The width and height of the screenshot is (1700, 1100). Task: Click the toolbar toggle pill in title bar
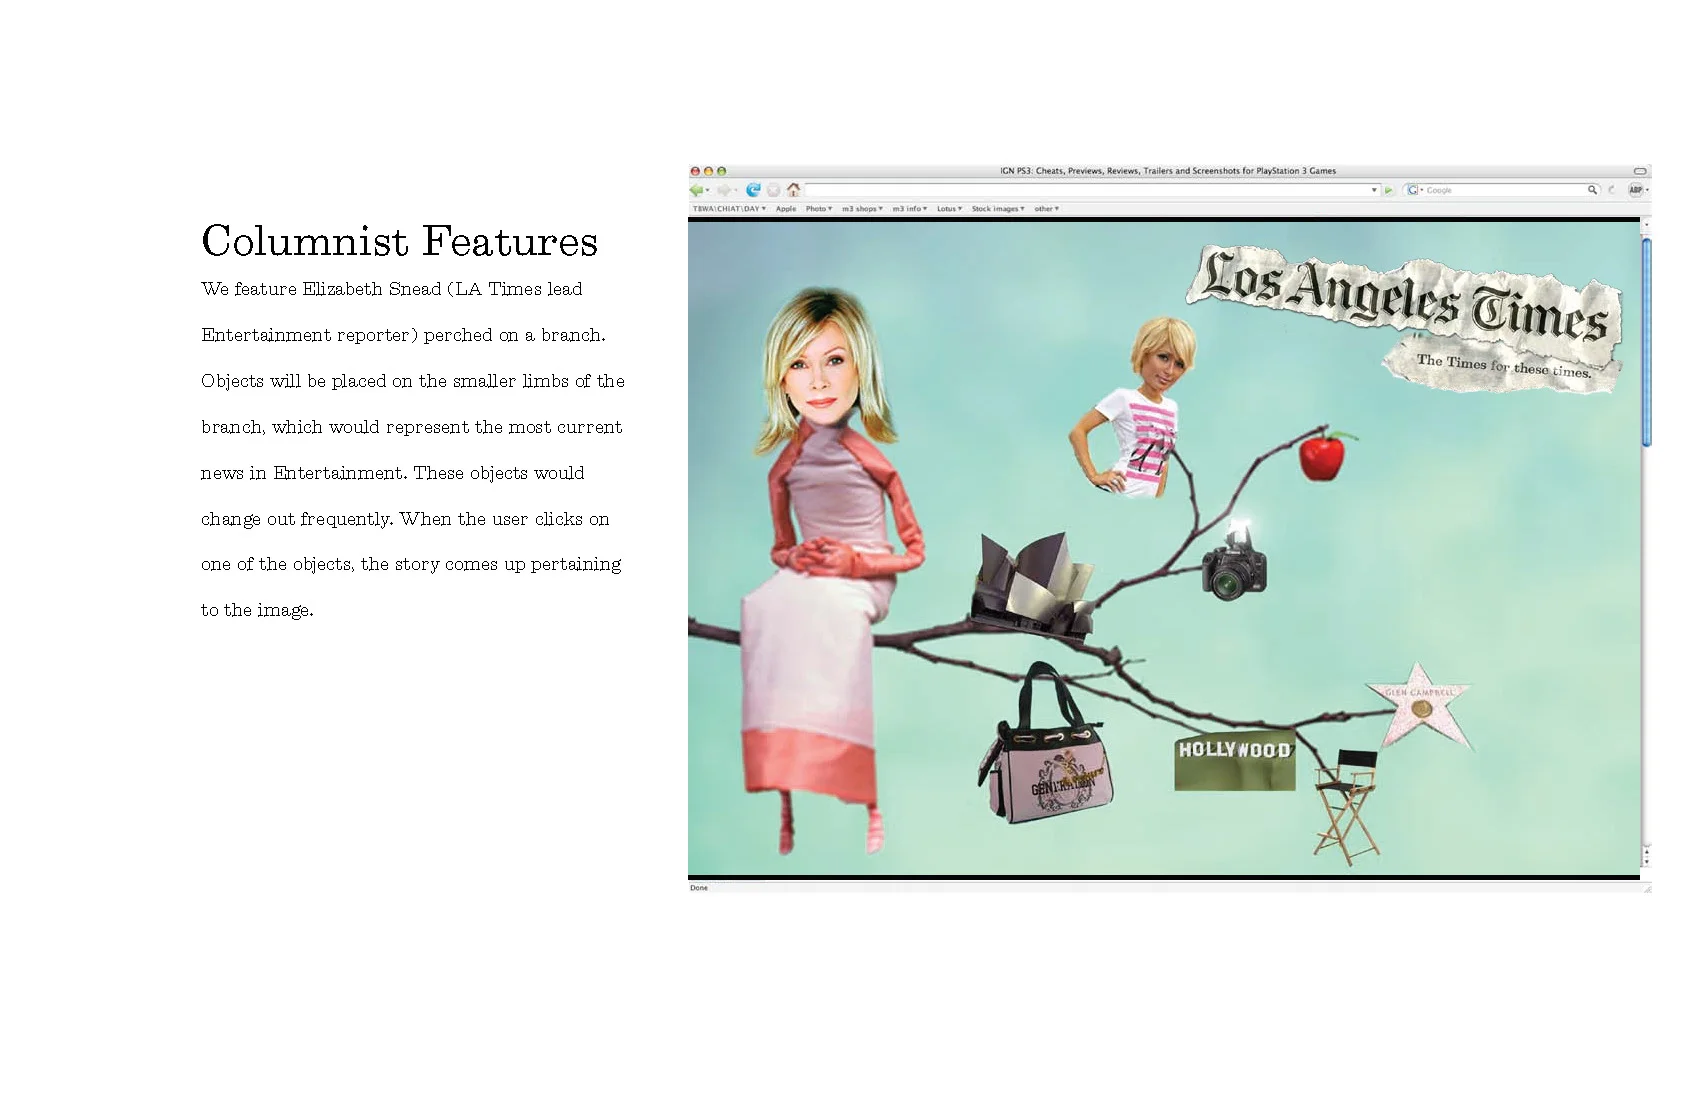[1640, 171]
